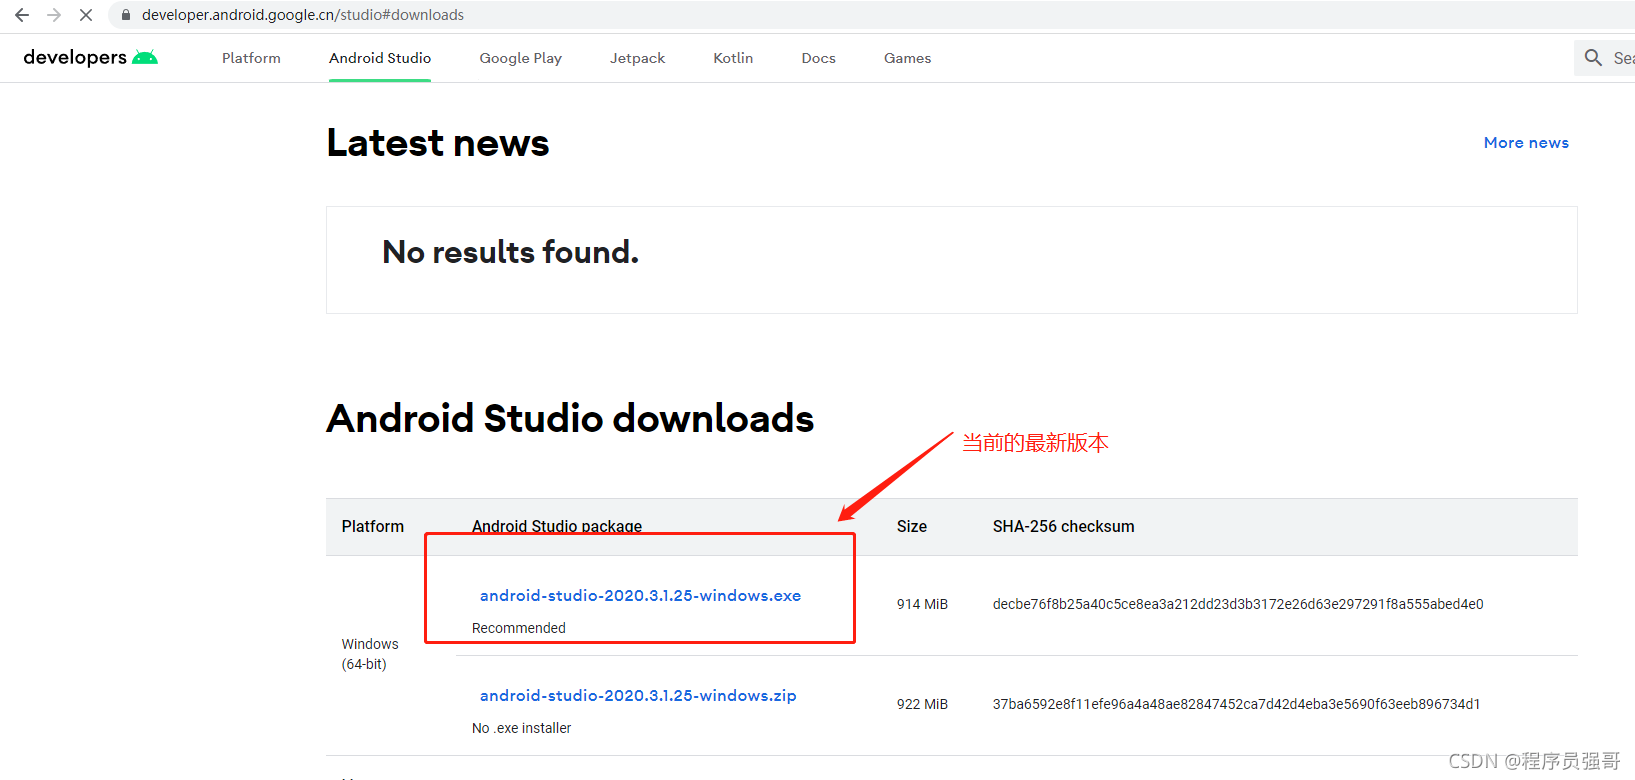This screenshot has width=1635, height=780.
Task: Select the Android Studio tab
Action: point(380,58)
